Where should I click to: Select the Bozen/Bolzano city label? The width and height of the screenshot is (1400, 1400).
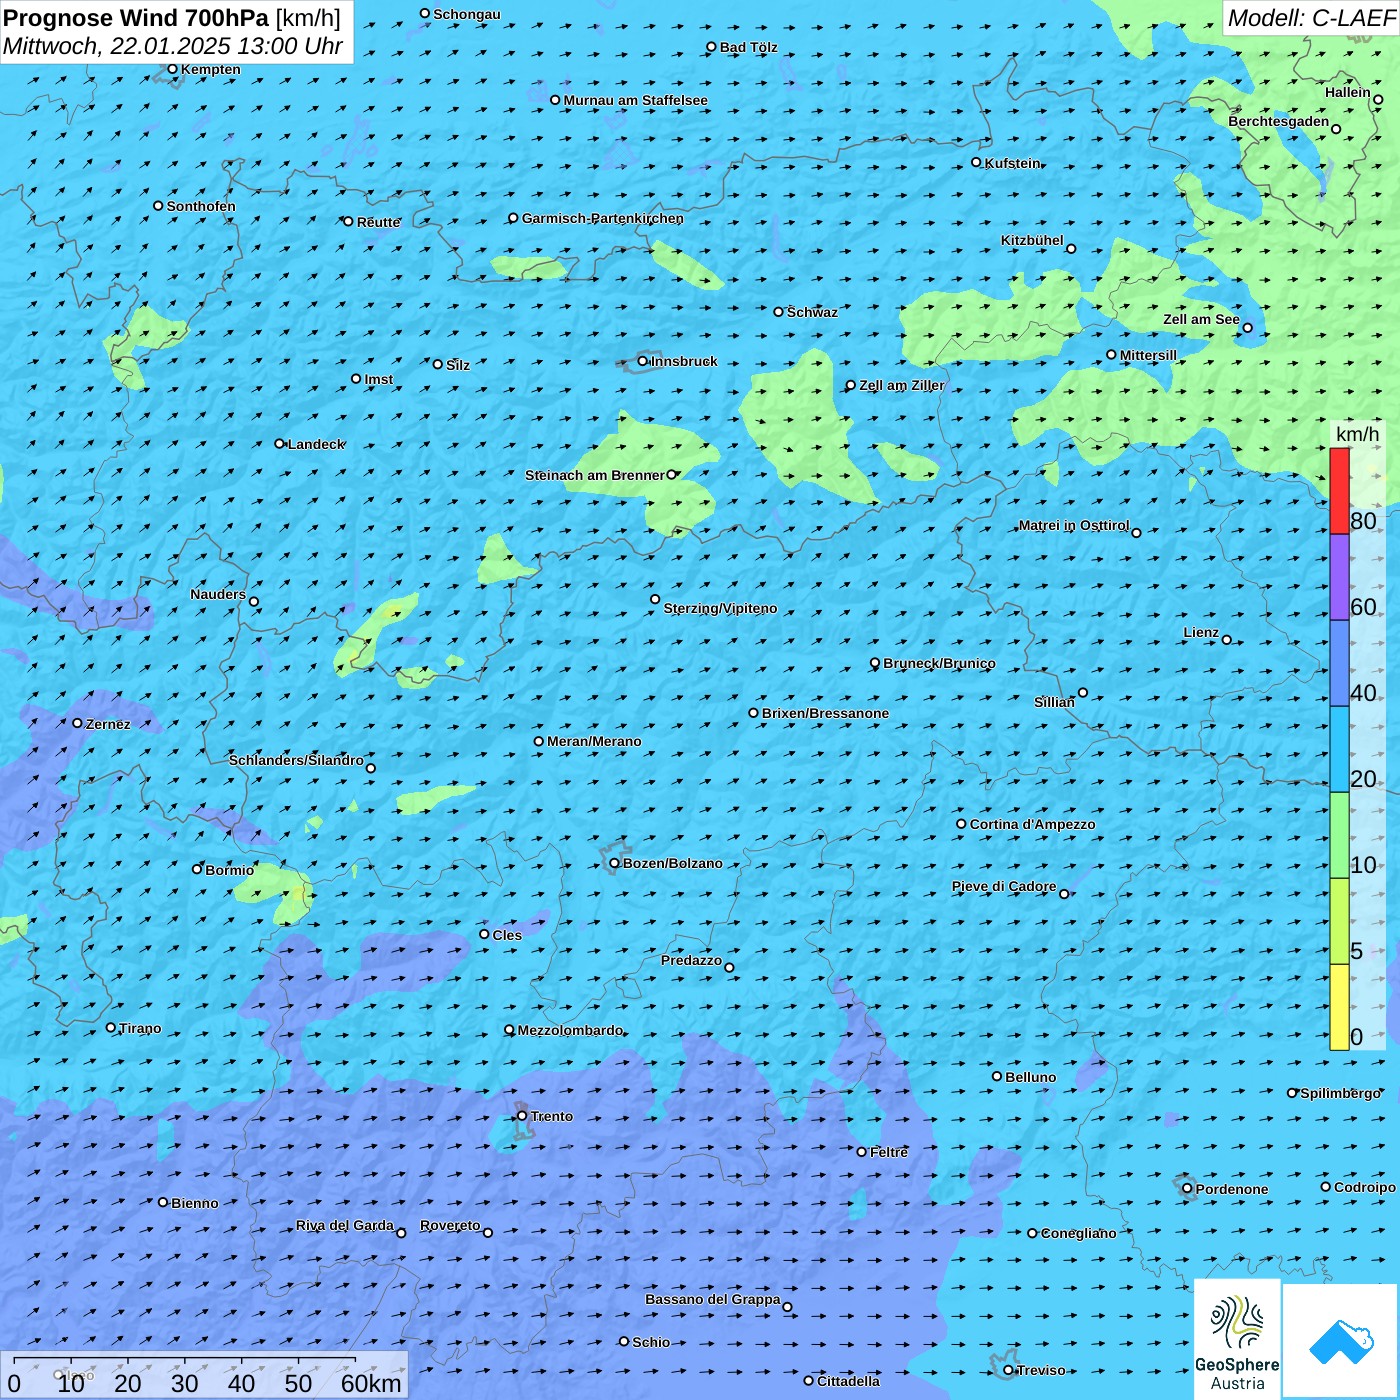point(672,863)
